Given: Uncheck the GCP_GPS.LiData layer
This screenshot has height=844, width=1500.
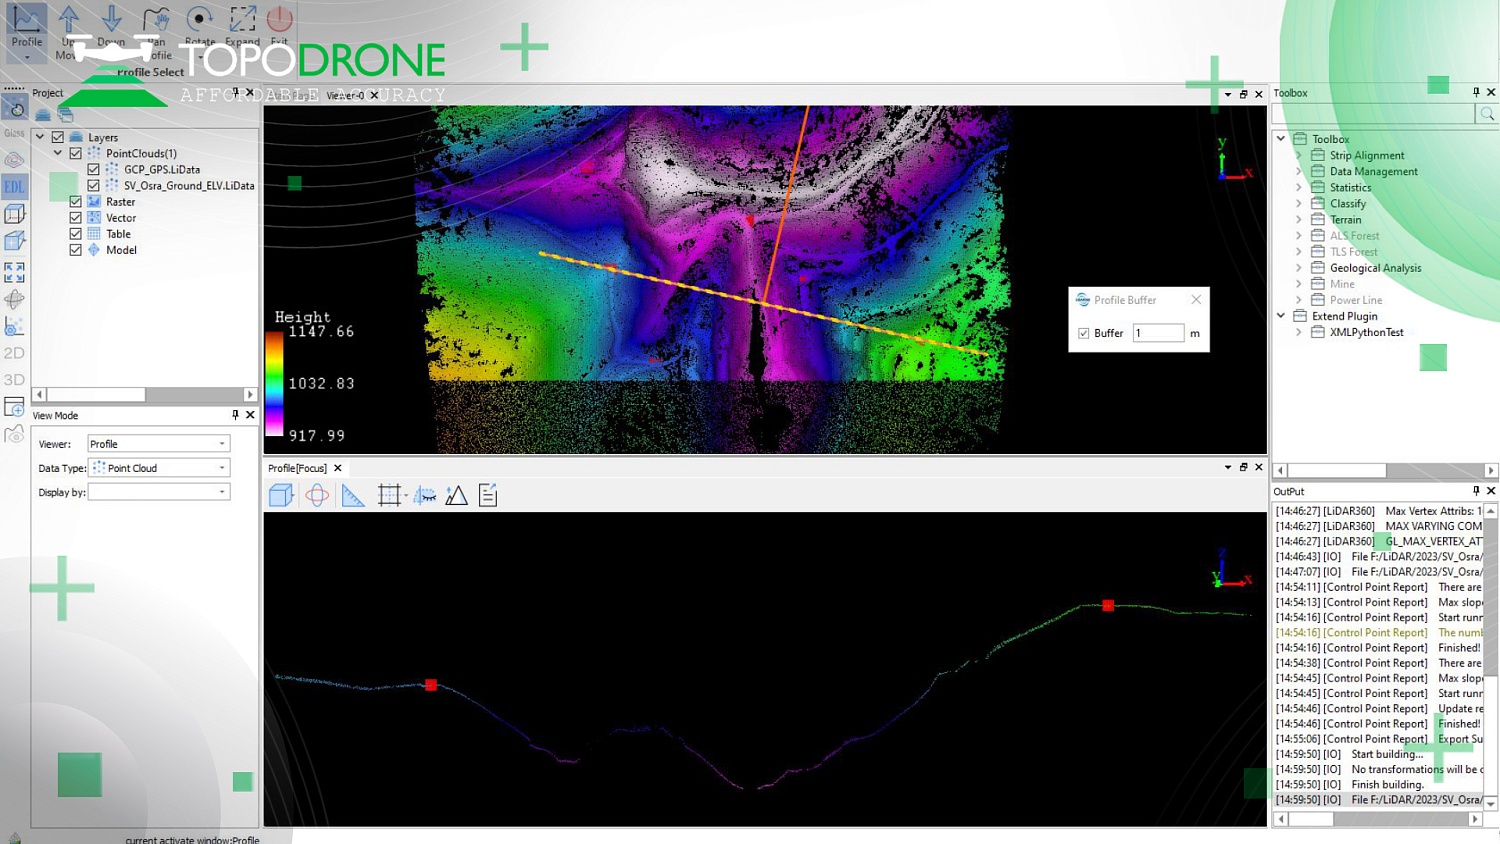Looking at the screenshot, I should [92, 169].
